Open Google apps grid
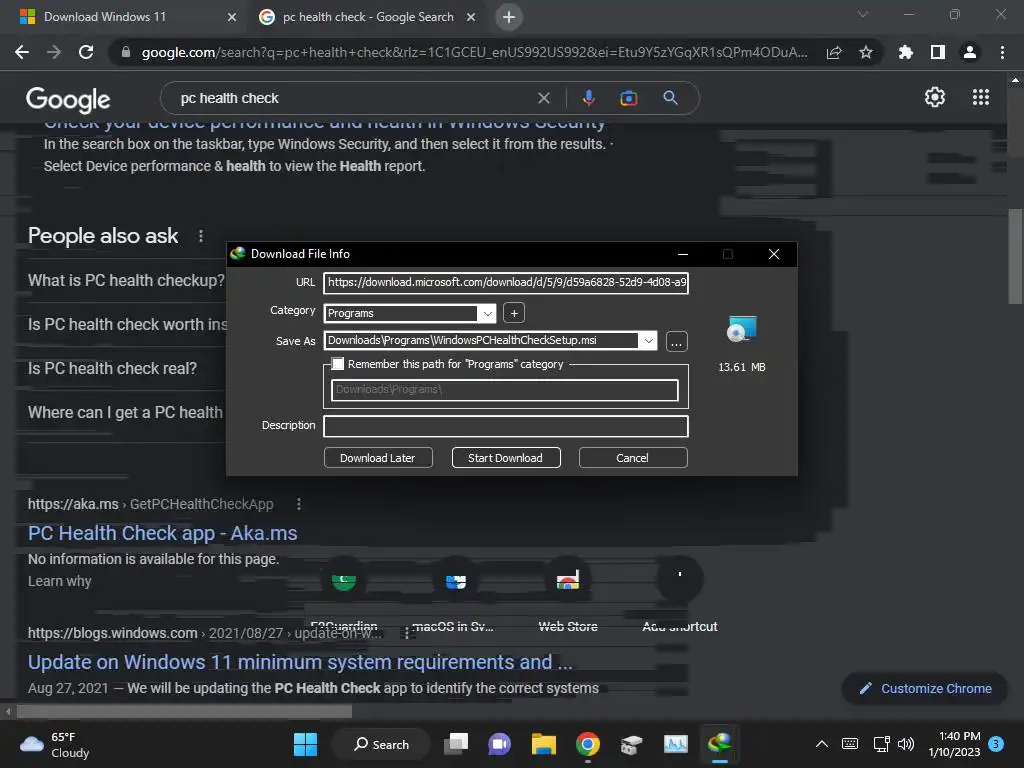The image size is (1024, 768). (981, 97)
